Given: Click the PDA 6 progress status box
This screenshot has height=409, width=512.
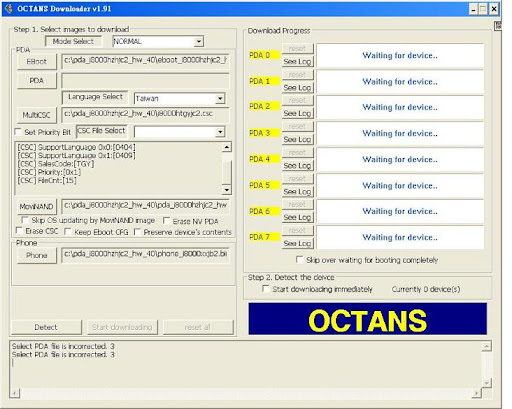Looking at the screenshot, I should (x=400, y=211).
